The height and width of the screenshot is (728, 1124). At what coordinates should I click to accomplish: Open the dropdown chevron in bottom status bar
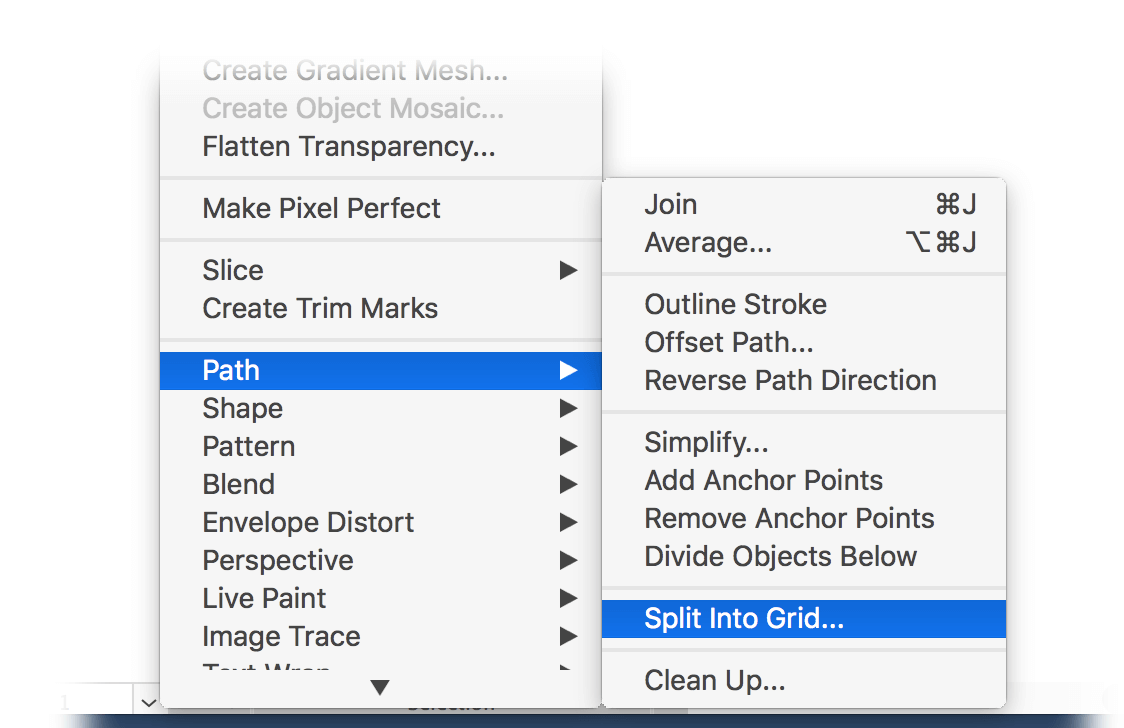click(x=148, y=702)
